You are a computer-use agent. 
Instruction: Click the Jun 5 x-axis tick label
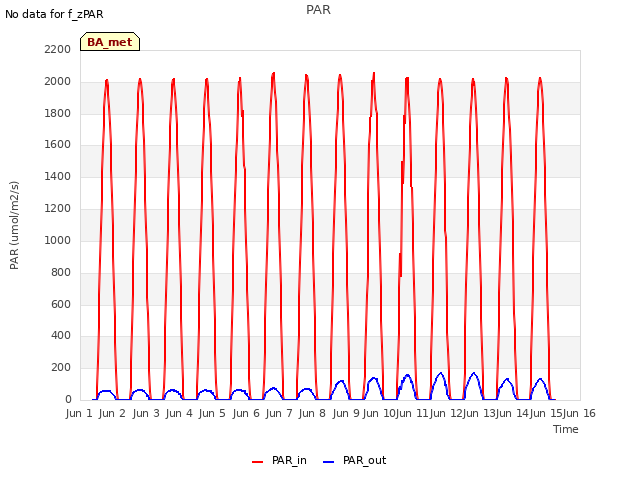tap(212, 413)
